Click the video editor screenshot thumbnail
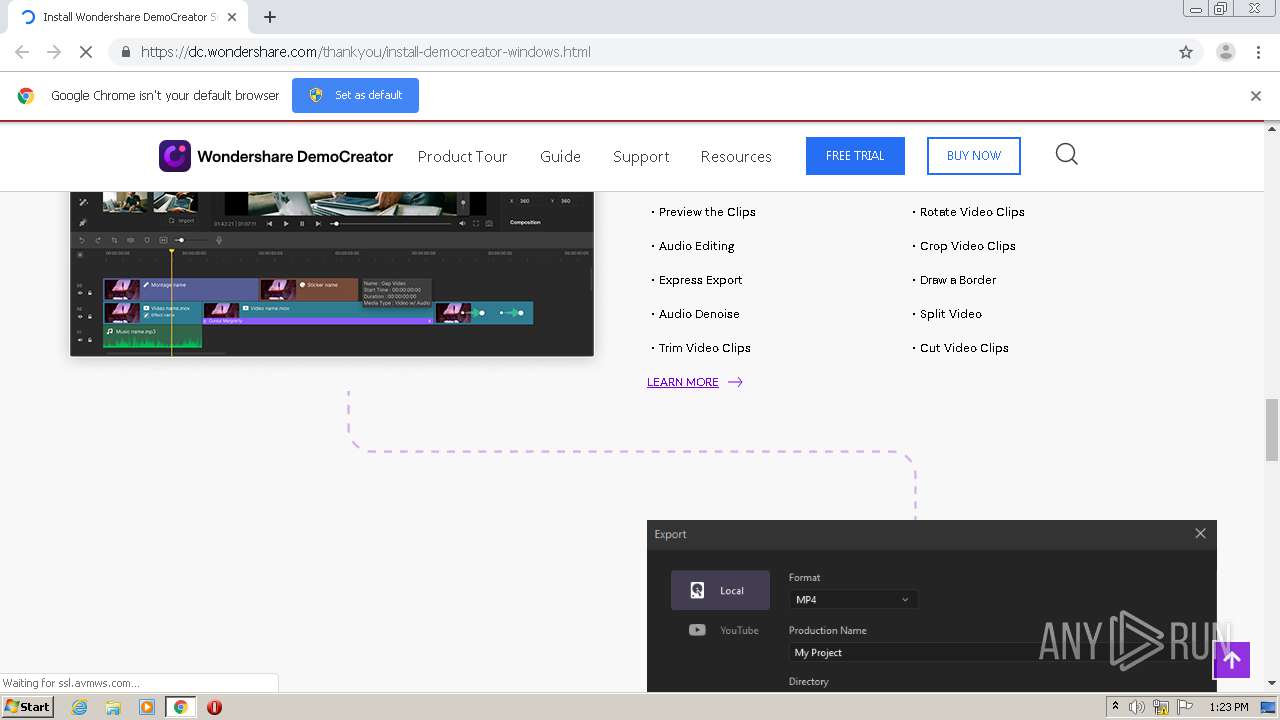Screen dimensions: 1280x720 click(x=332, y=273)
